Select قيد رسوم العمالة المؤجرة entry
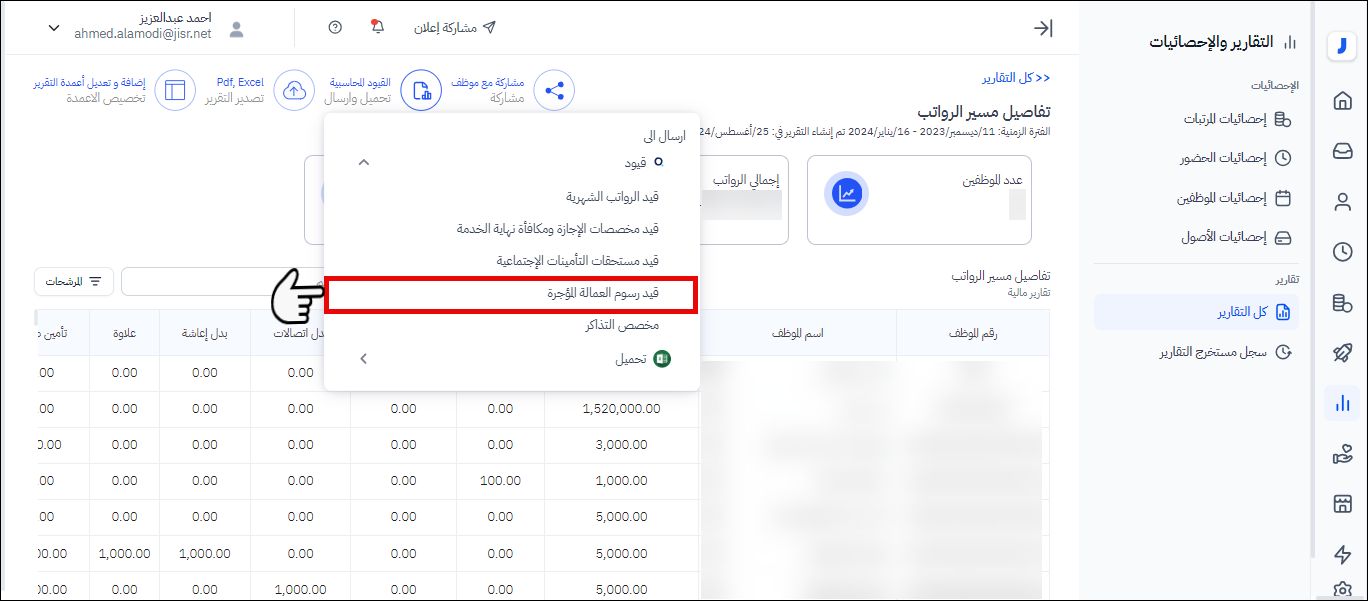This screenshot has height=601, width=1368. pos(510,294)
